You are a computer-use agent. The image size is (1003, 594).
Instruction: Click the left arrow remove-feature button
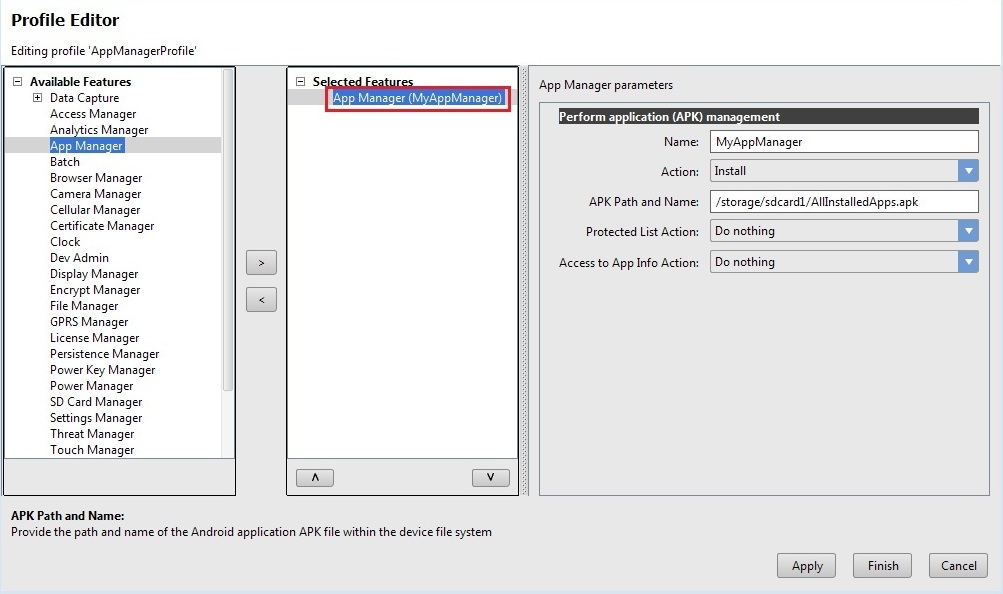pos(261,300)
